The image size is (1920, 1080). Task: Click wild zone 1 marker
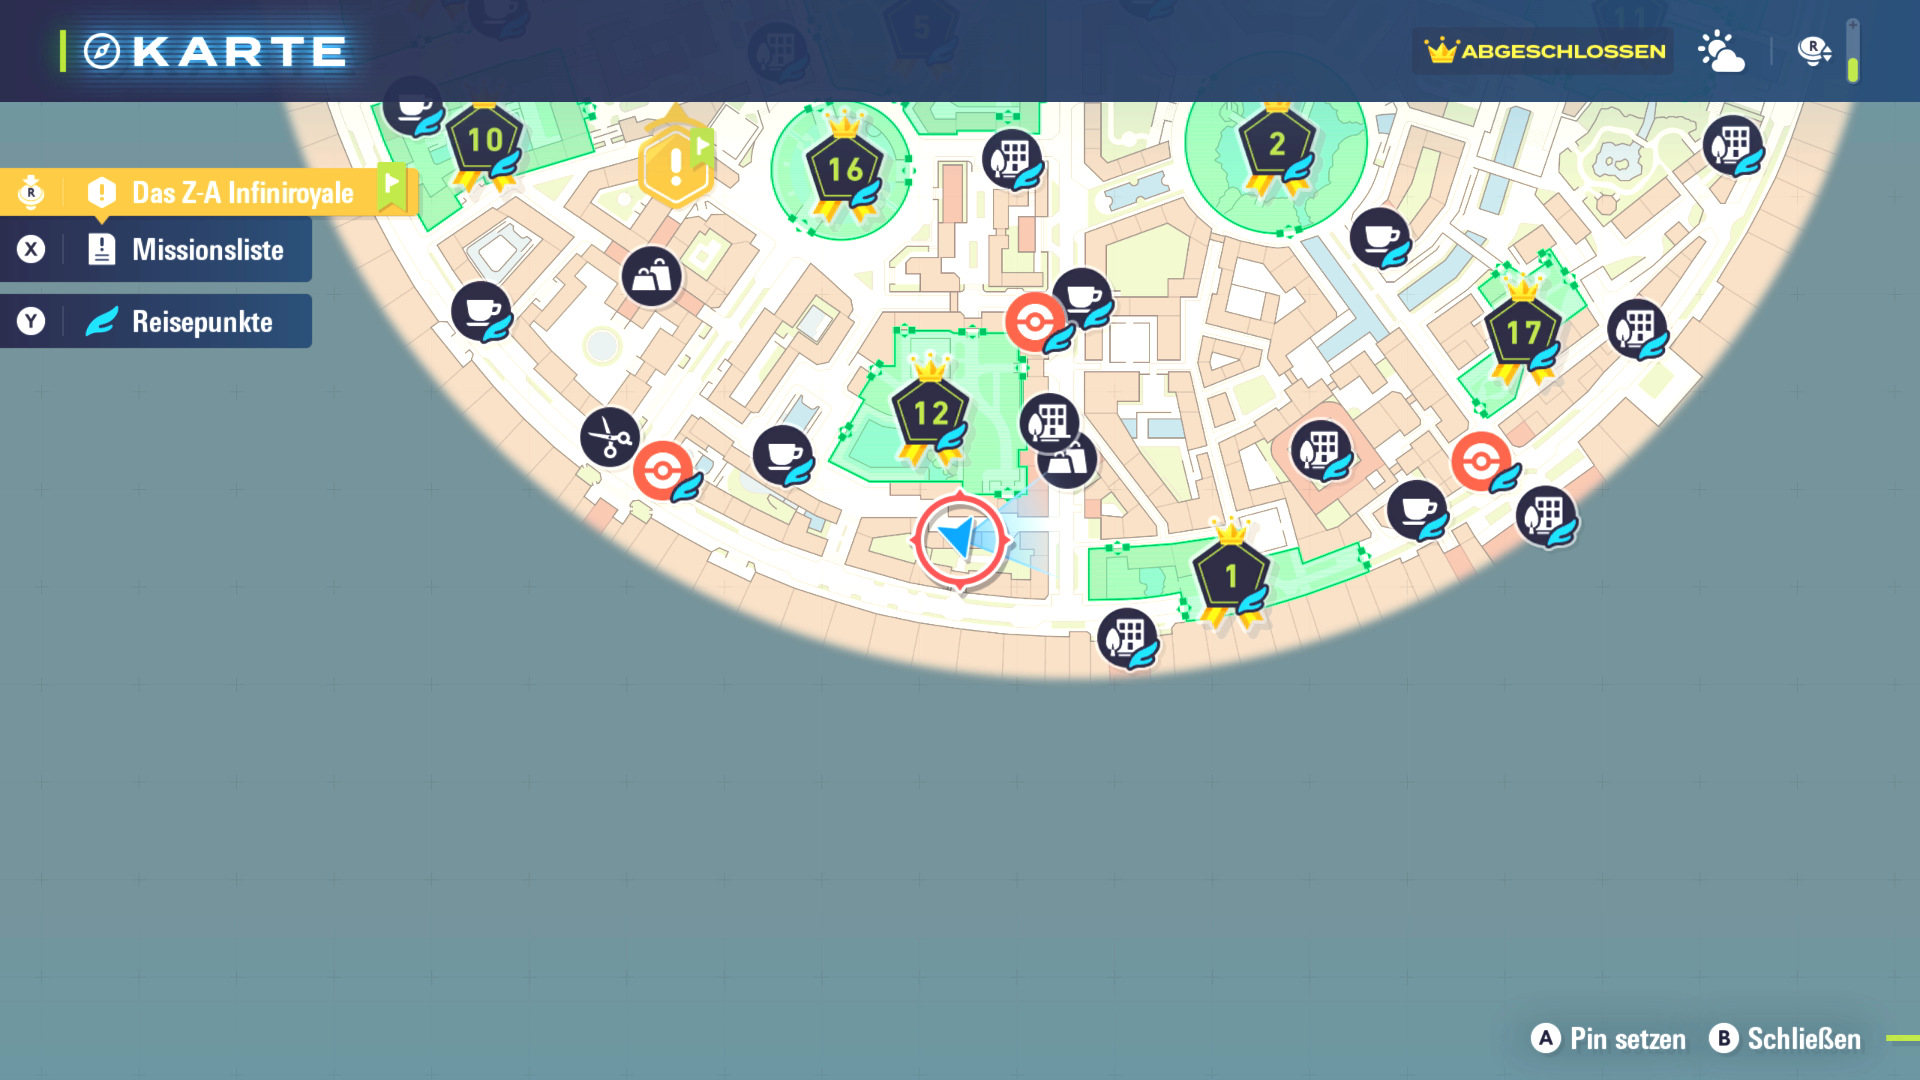[x=1231, y=576]
